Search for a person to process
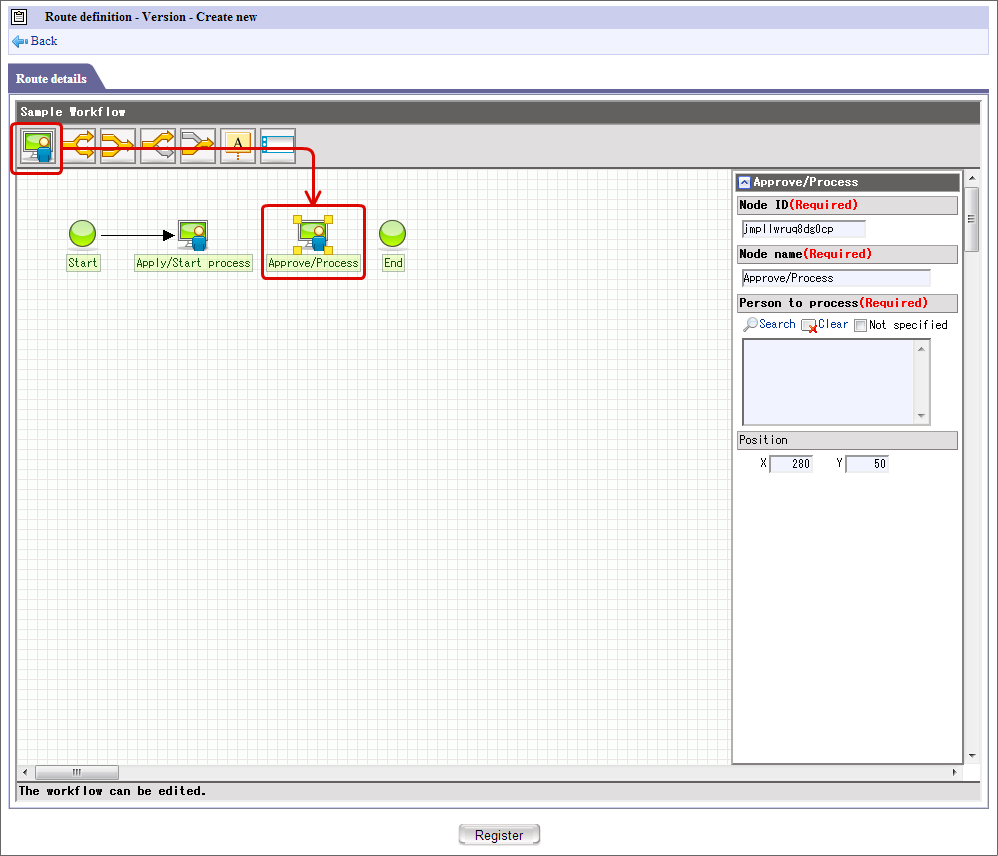The image size is (998, 856). 777,325
